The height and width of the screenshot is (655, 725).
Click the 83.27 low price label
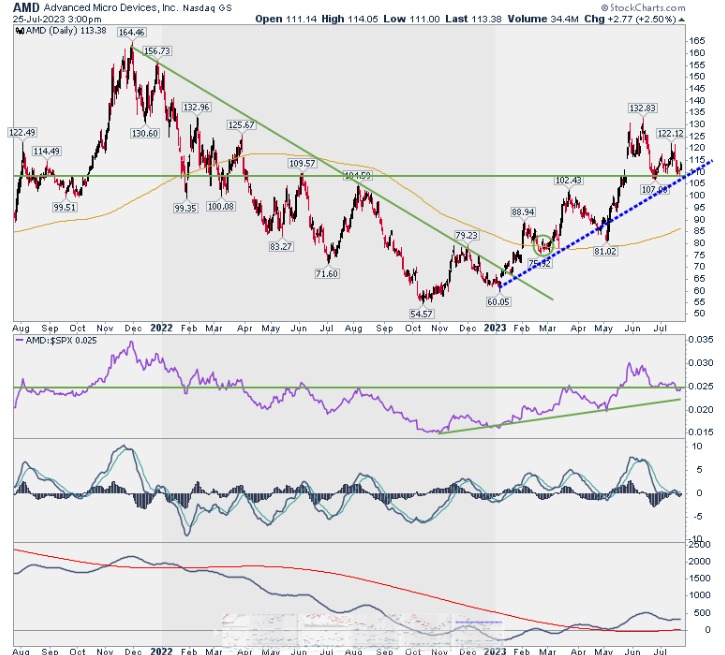point(281,246)
